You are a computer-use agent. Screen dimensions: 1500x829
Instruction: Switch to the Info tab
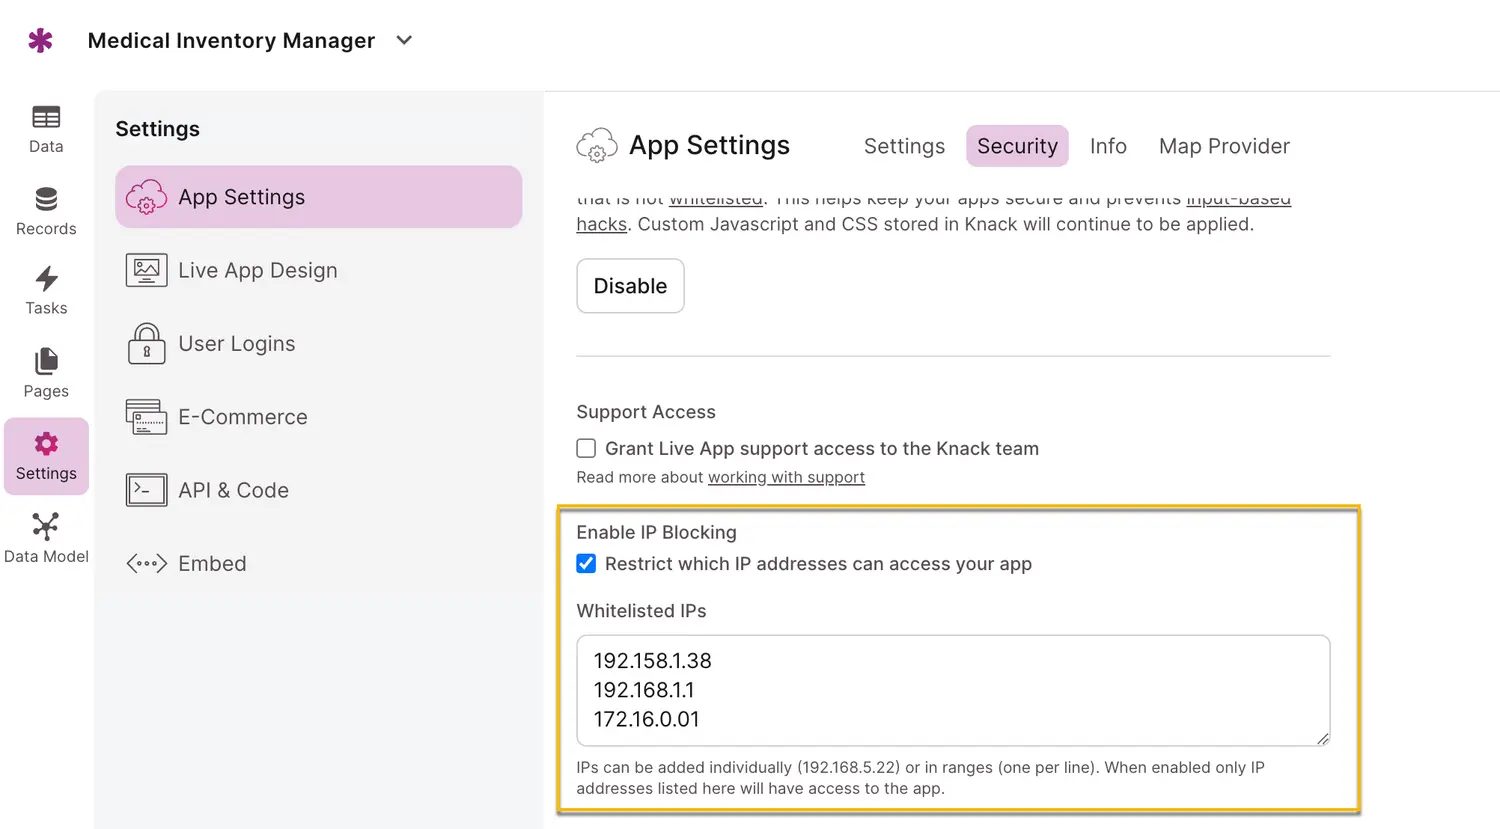1107,146
